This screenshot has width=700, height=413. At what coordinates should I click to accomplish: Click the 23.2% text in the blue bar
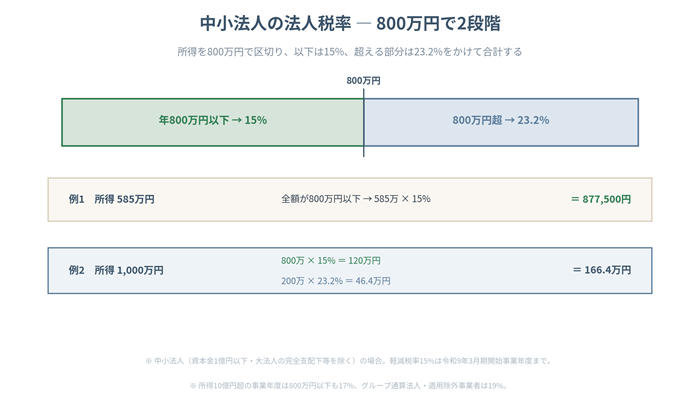tap(533, 120)
